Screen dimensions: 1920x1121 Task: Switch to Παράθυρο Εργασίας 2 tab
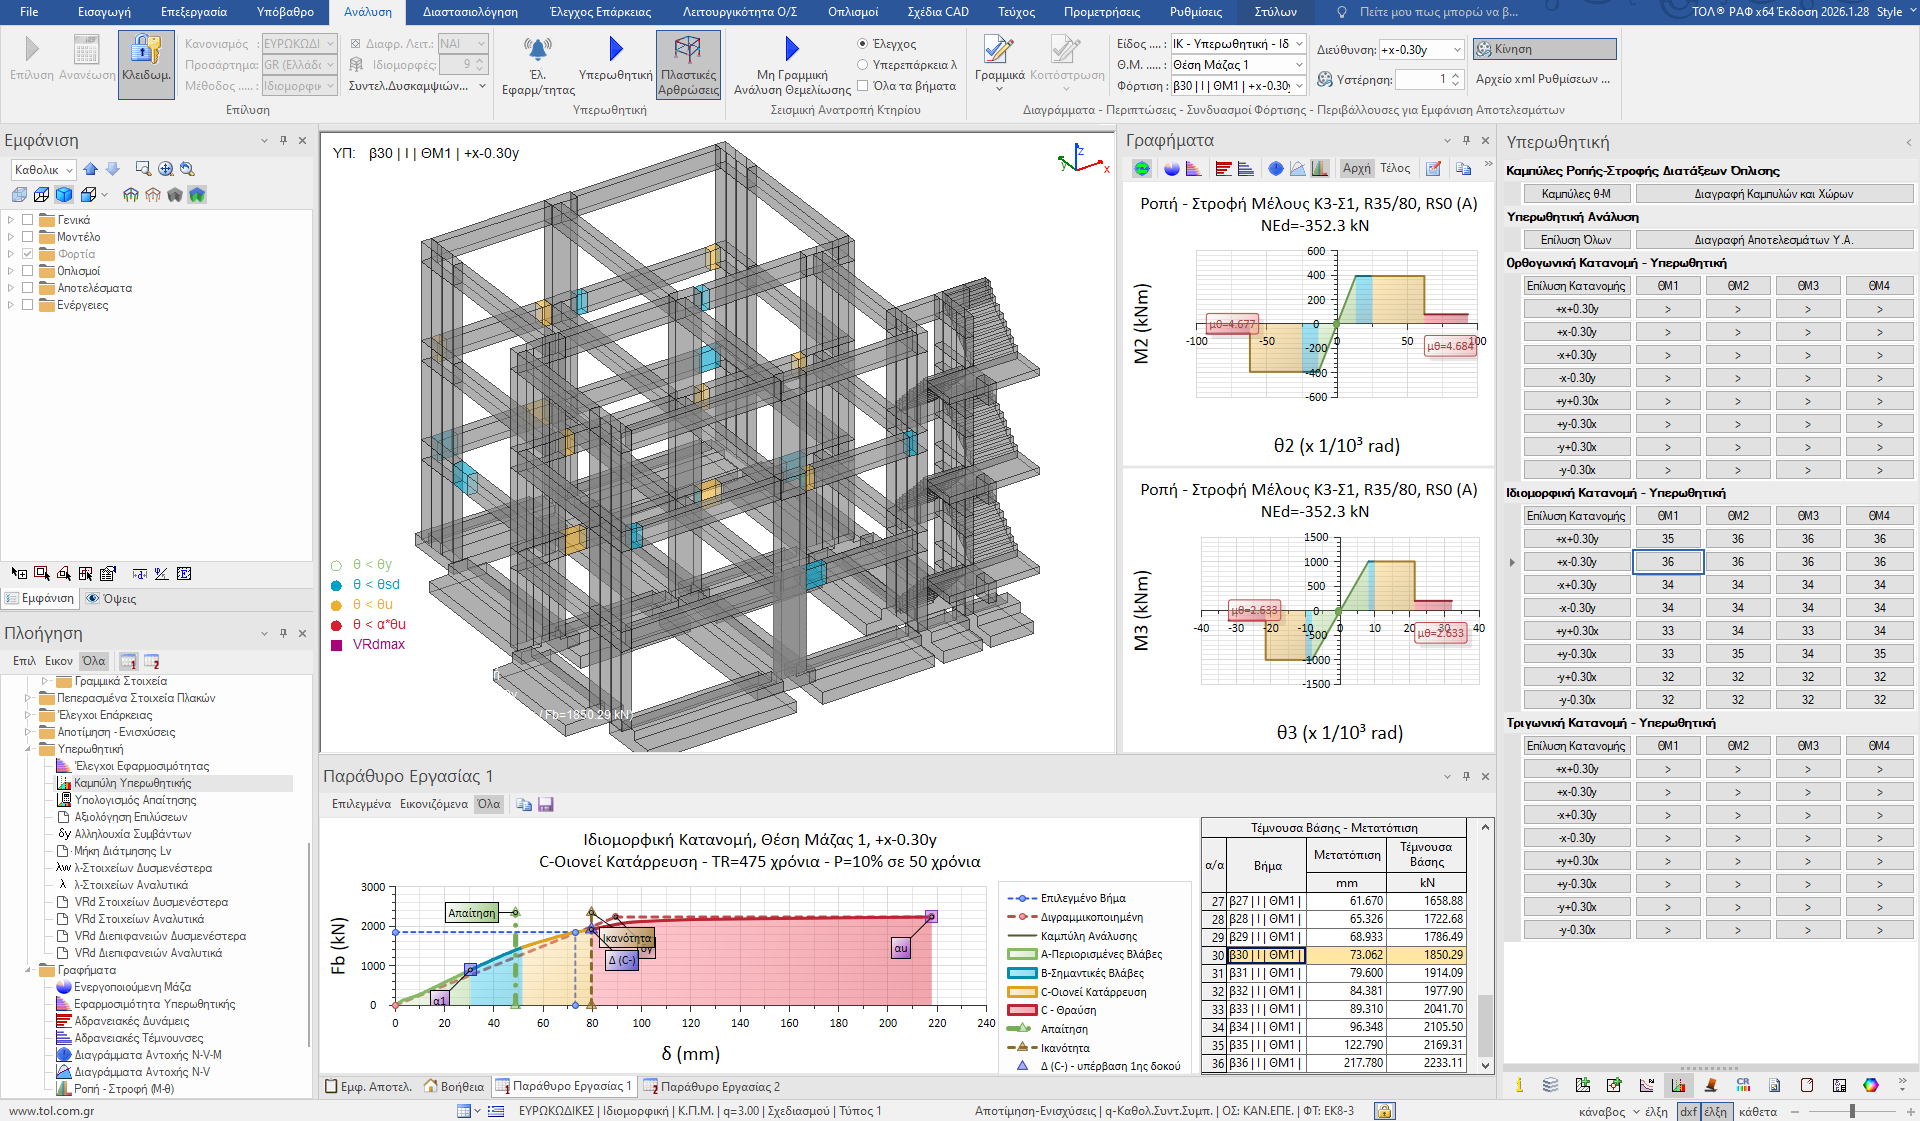[x=712, y=1086]
